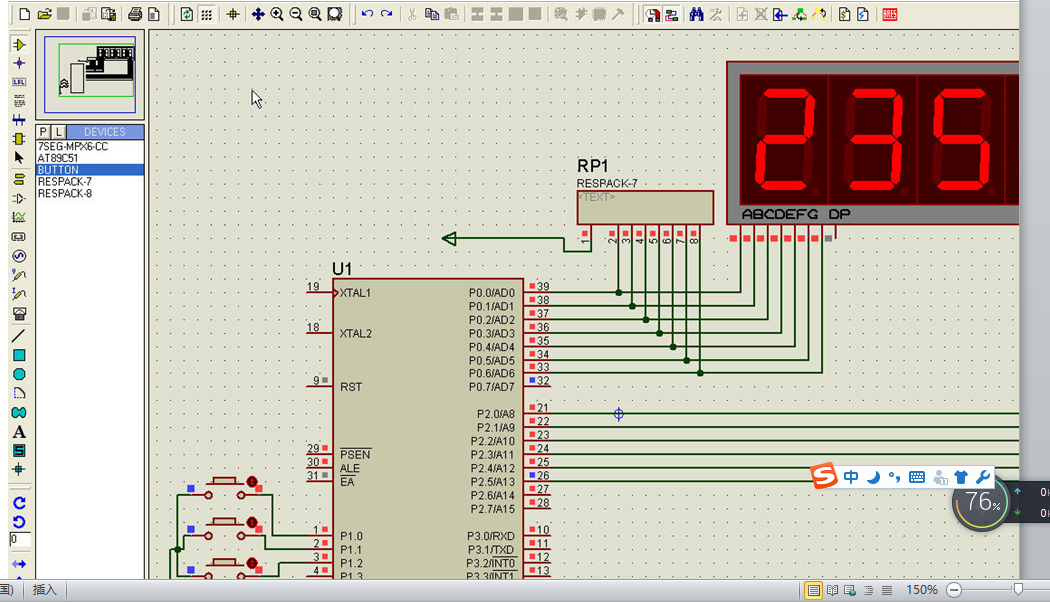Transfer netlist to ARES
The width and height of the screenshot is (1050, 602).
tap(890, 14)
